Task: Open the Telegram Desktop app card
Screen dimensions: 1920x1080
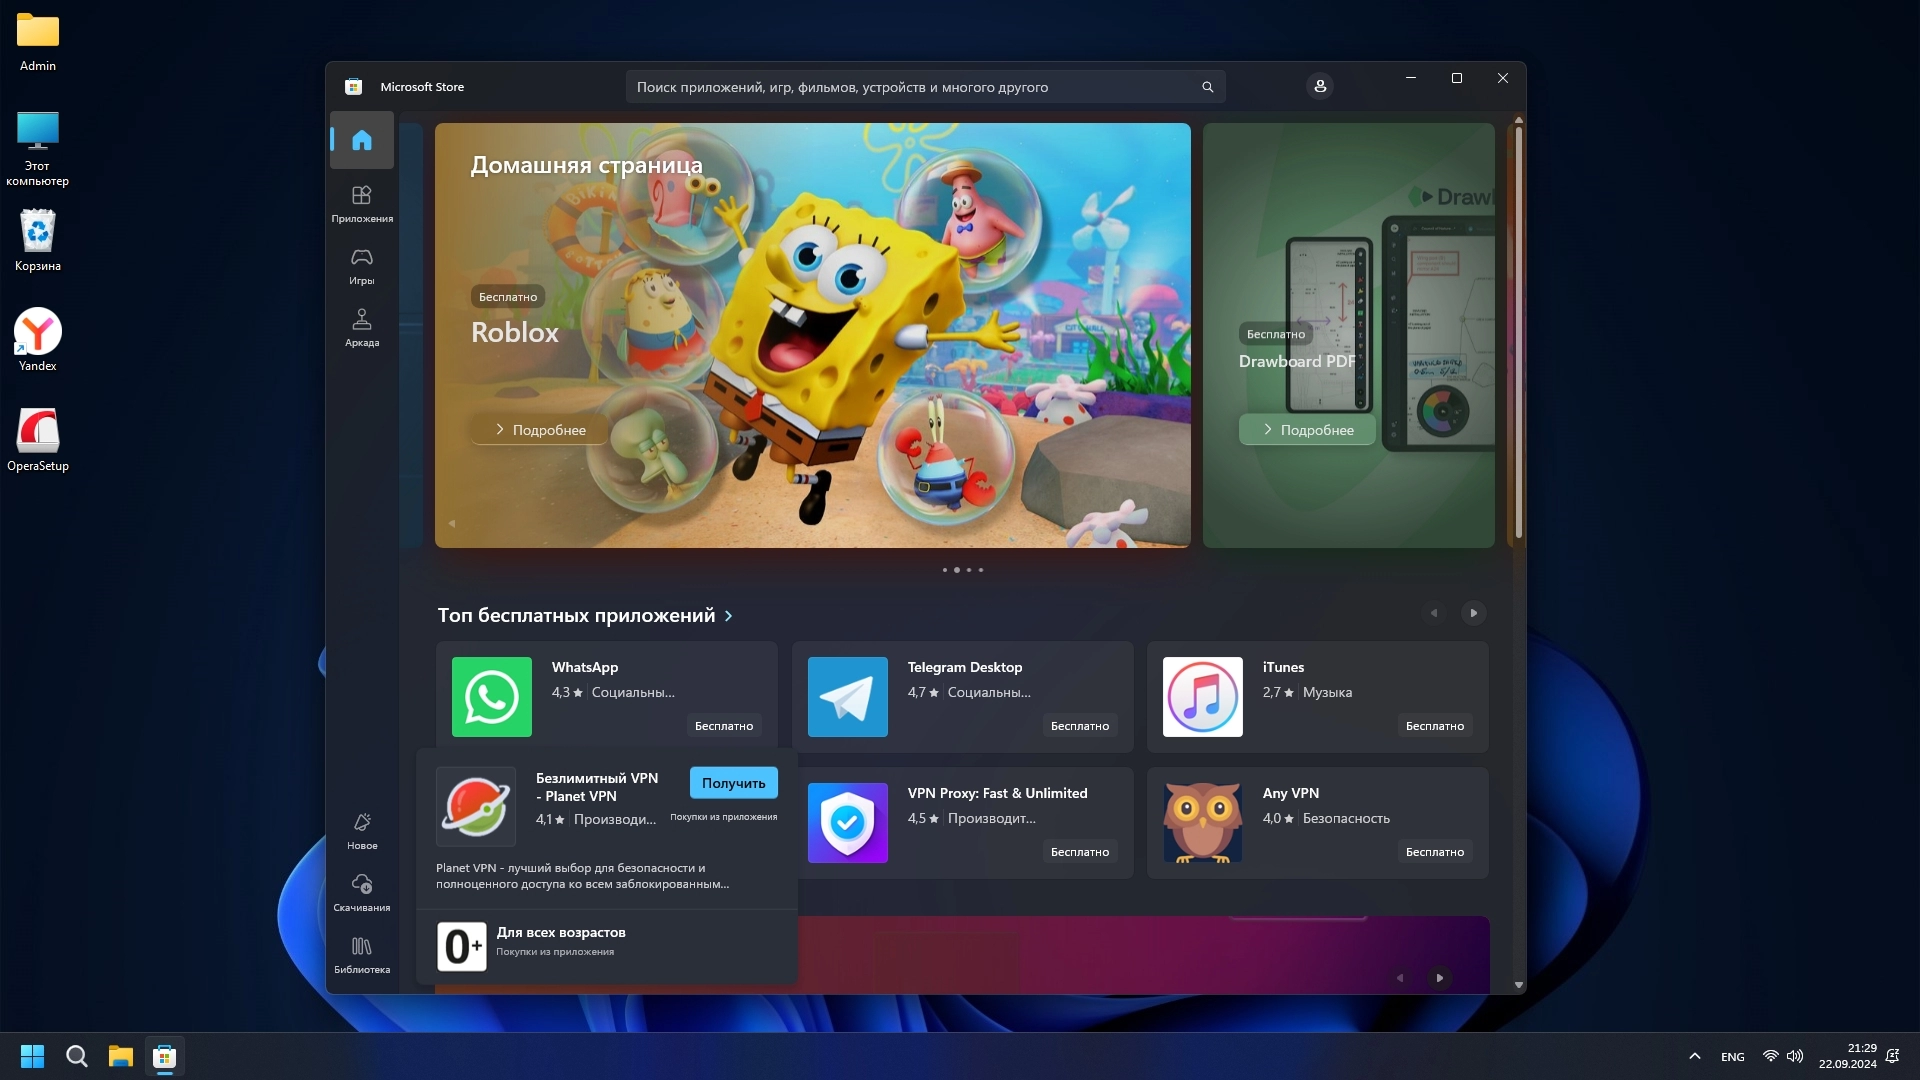Action: pyautogui.click(x=962, y=697)
